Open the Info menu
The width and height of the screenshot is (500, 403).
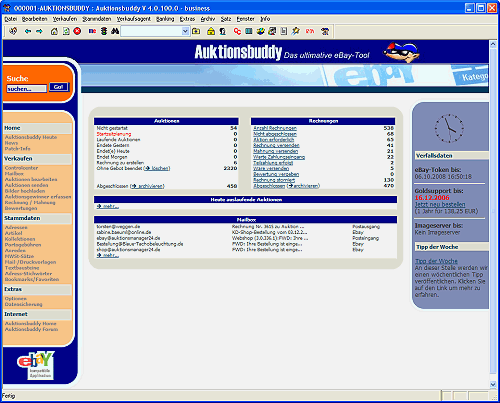point(265,19)
